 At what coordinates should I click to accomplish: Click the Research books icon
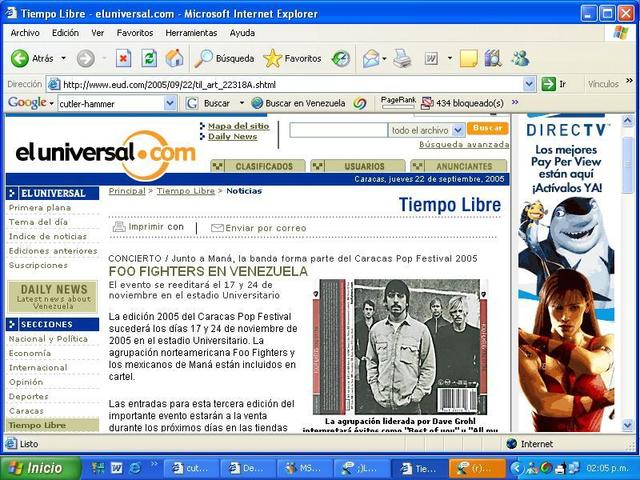(493, 58)
